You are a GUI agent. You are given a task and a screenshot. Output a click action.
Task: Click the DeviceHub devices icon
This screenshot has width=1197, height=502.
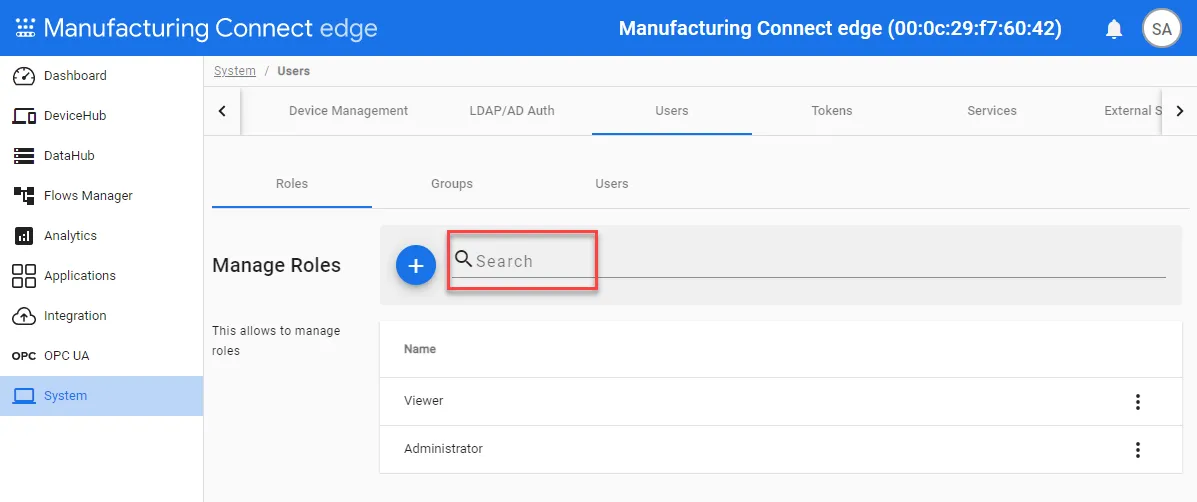click(x=24, y=116)
